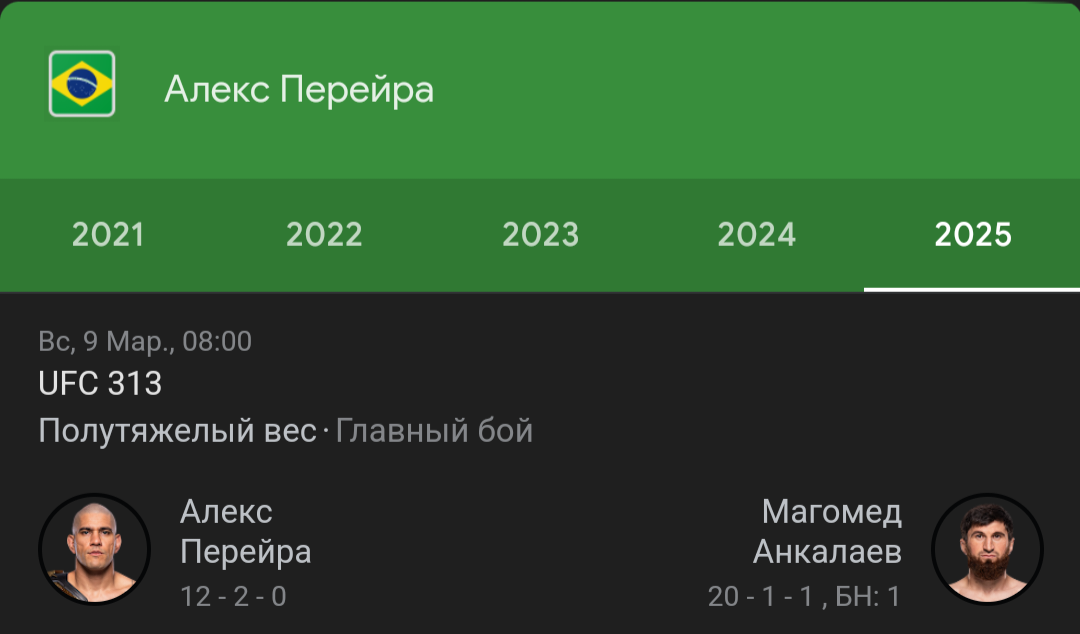This screenshot has width=1080, height=634.
Task: Click the header title Алекс Перейра
Action: click(x=299, y=90)
